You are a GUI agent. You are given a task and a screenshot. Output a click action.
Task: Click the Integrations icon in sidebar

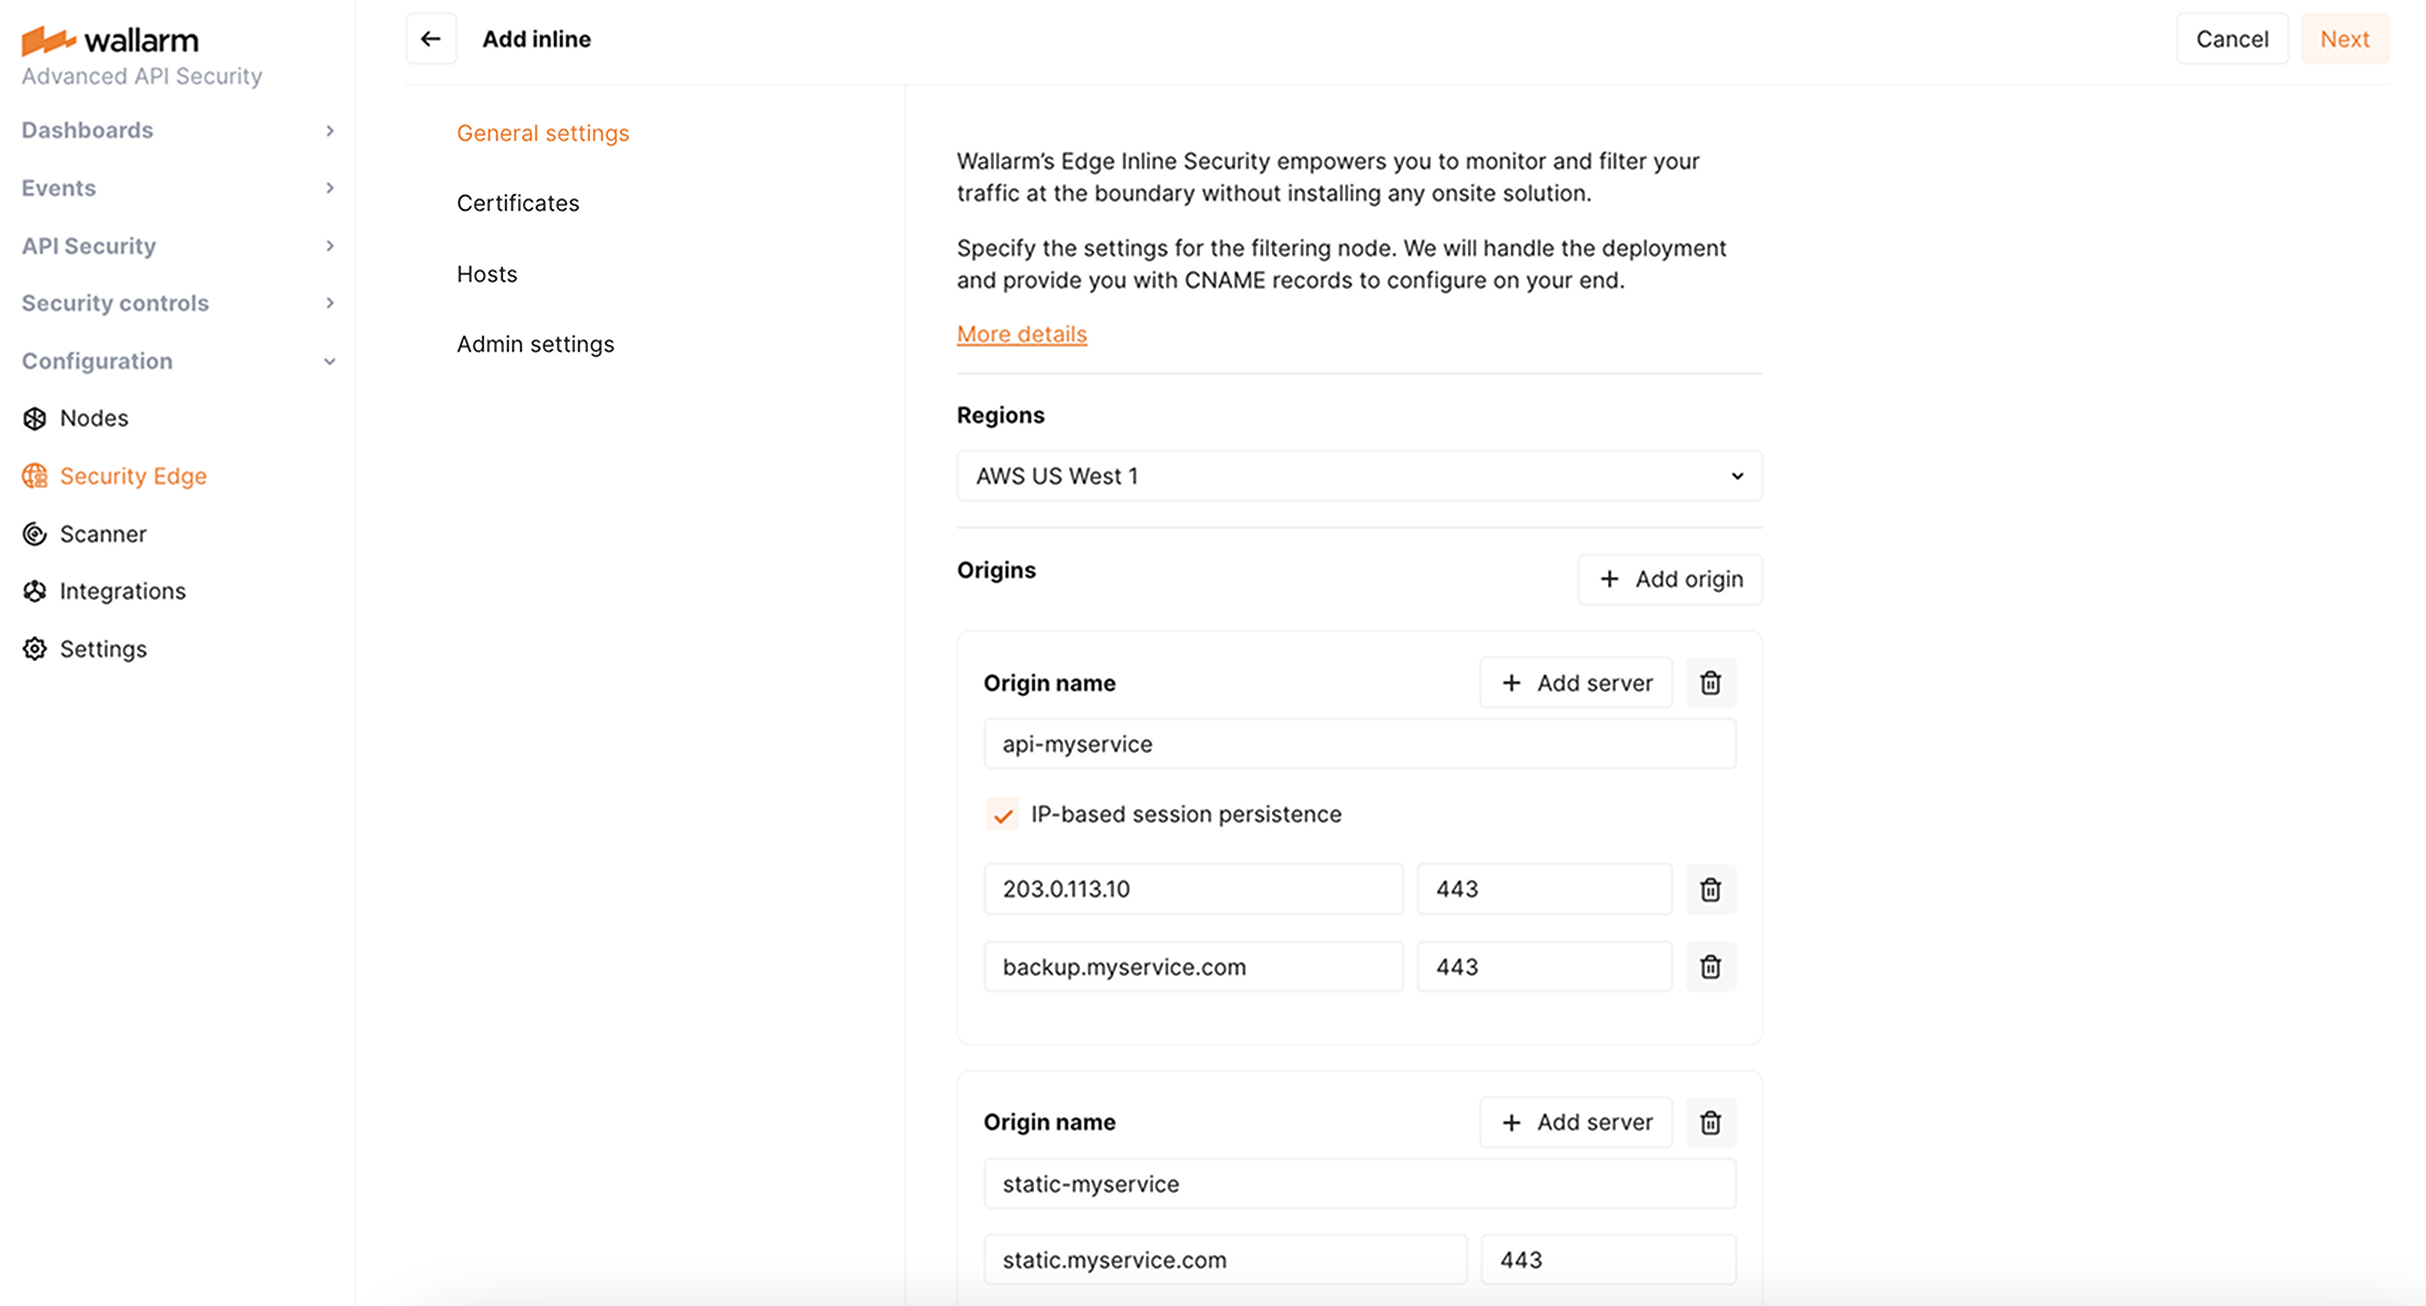click(35, 591)
